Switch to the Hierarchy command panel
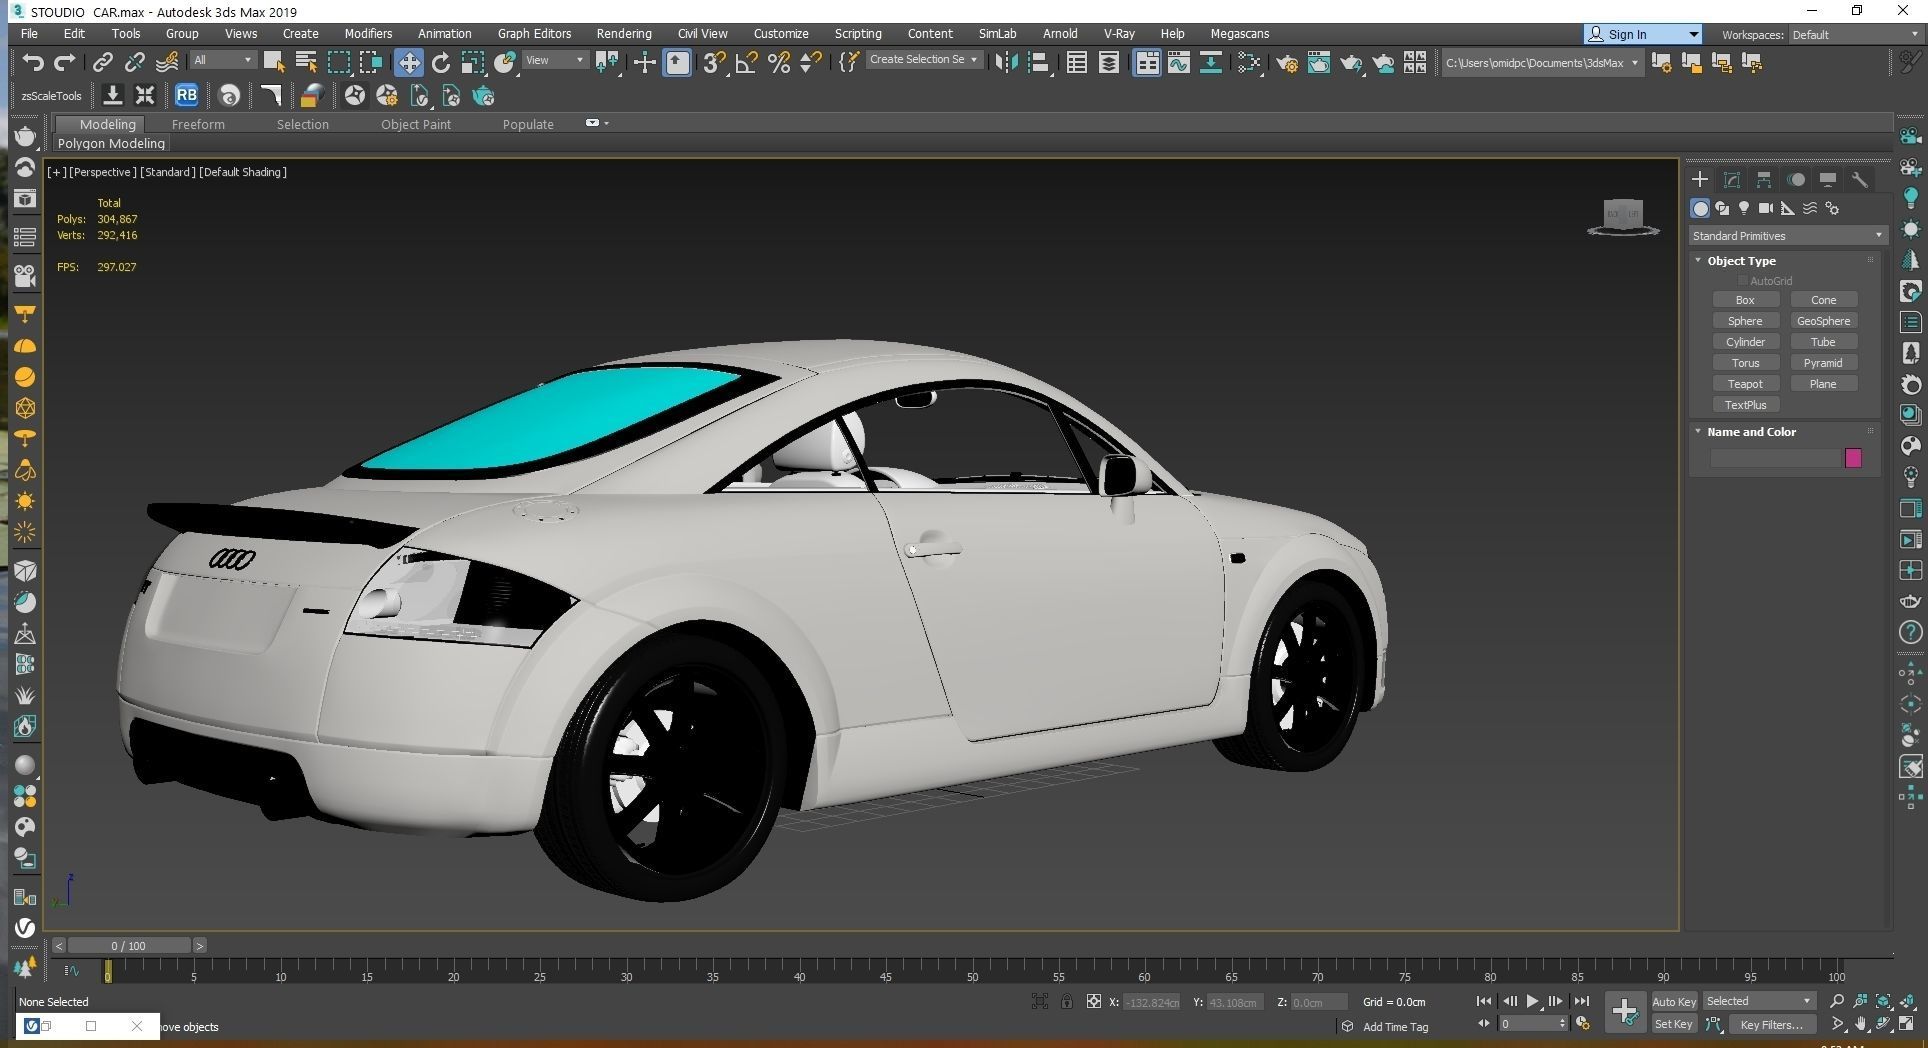Image resolution: width=1928 pixels, height=1048 pixels. pyautogui.click(x=1764, y=180)
